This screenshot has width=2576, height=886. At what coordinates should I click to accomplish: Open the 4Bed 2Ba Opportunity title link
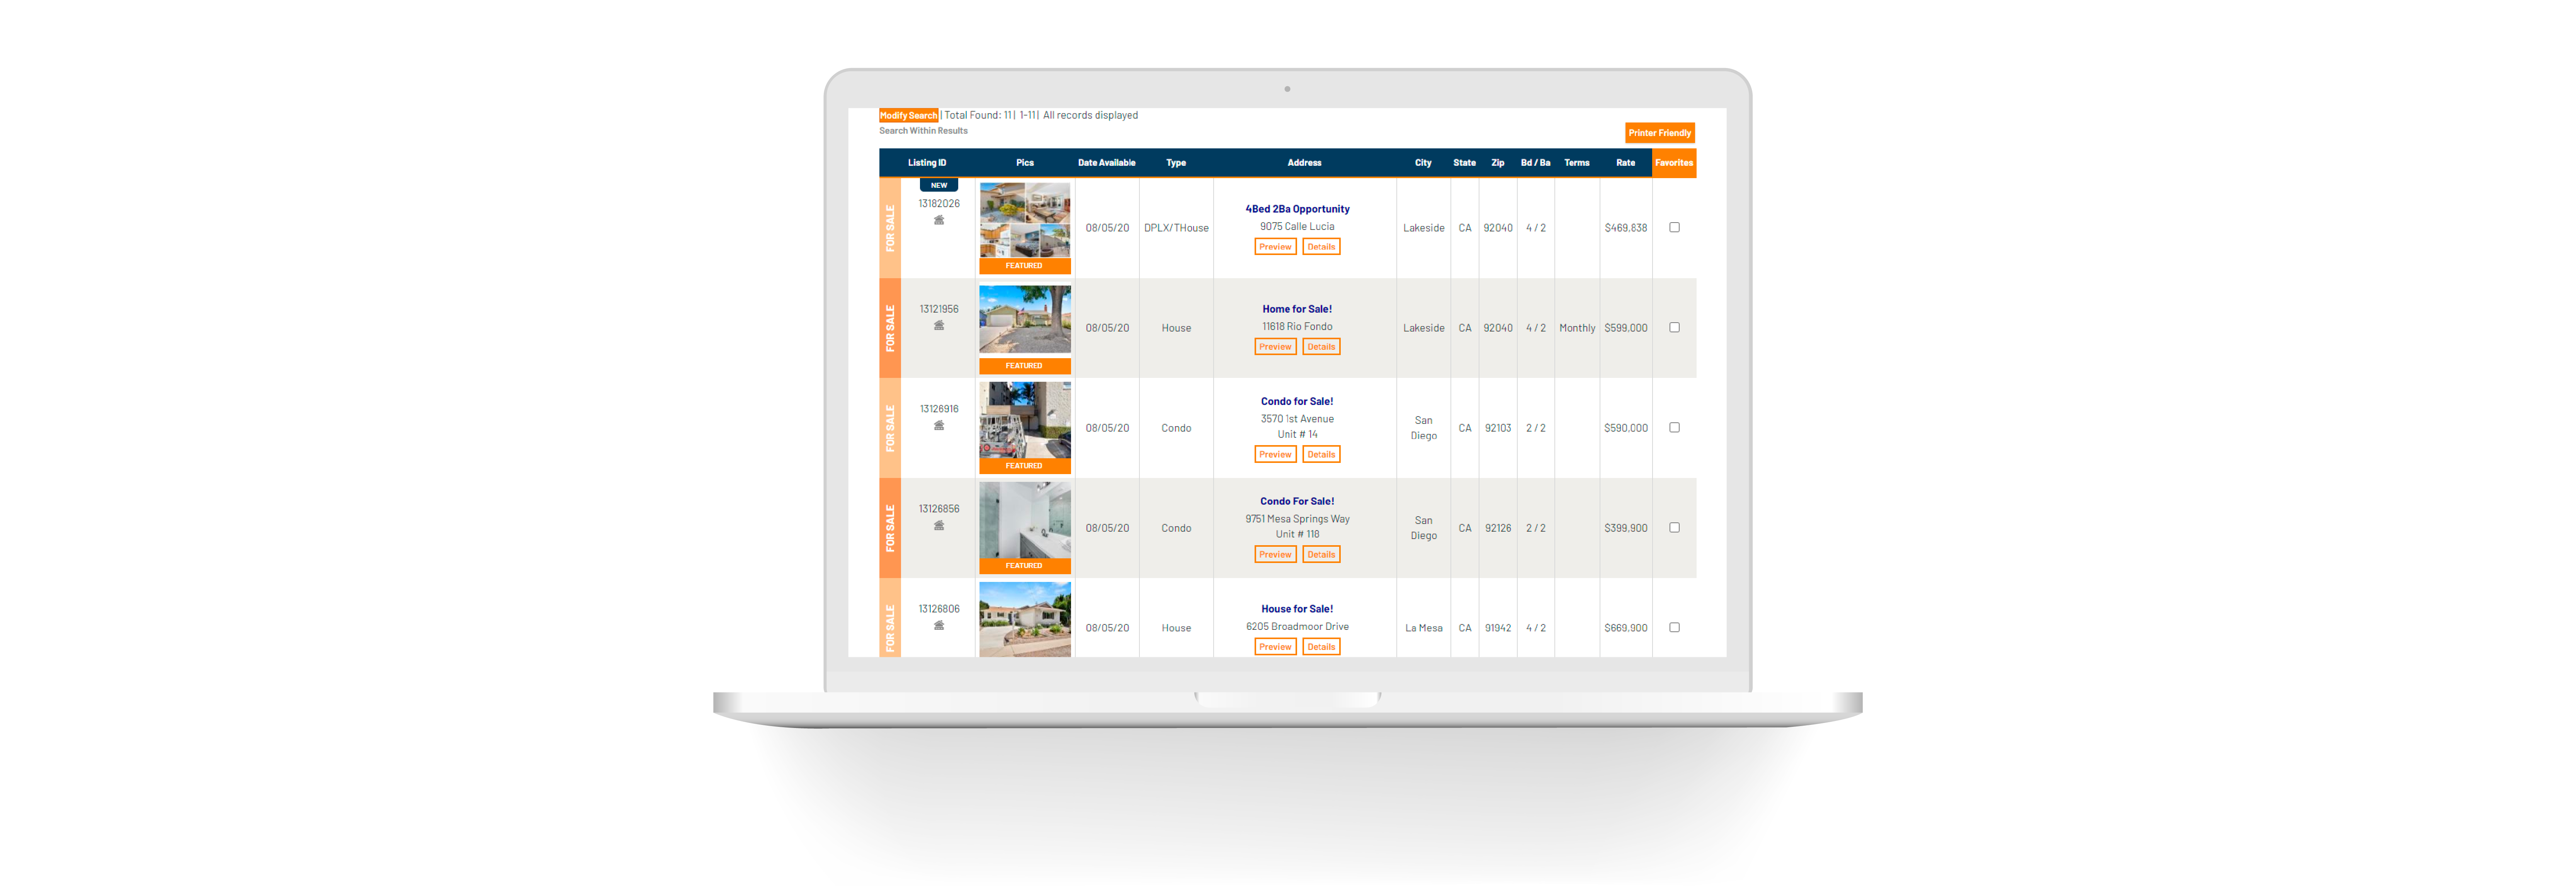pyautogui.click(x=1297, y=209)
